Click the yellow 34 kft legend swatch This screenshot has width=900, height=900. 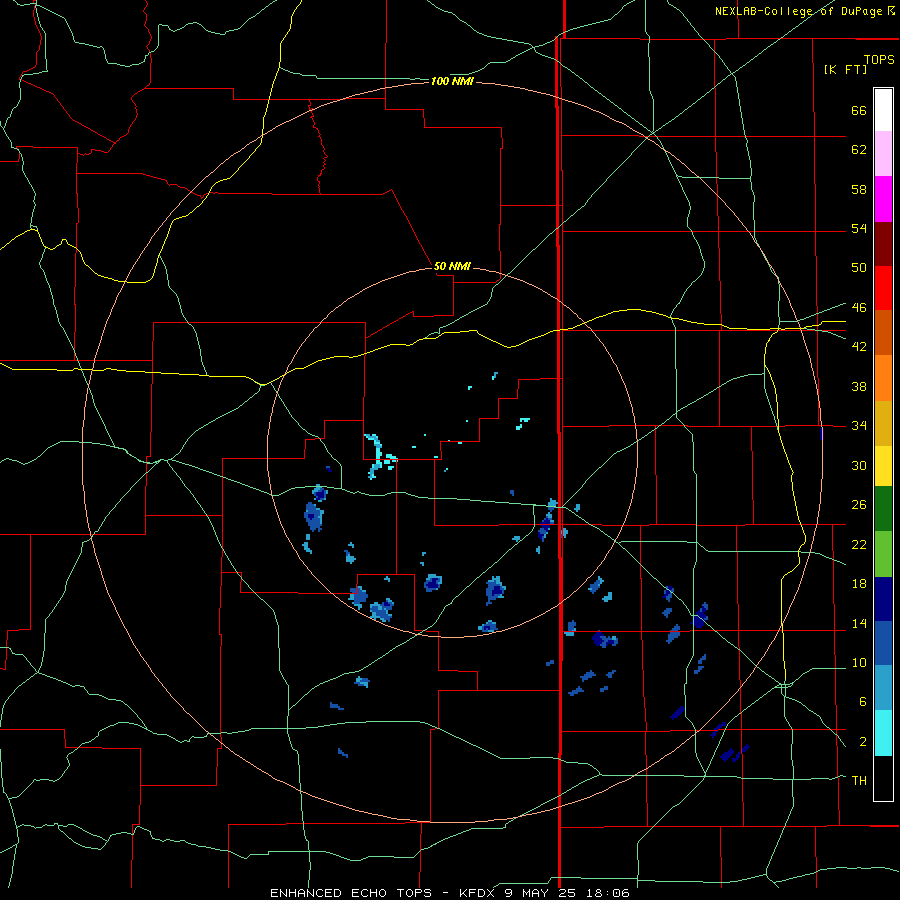883,466
